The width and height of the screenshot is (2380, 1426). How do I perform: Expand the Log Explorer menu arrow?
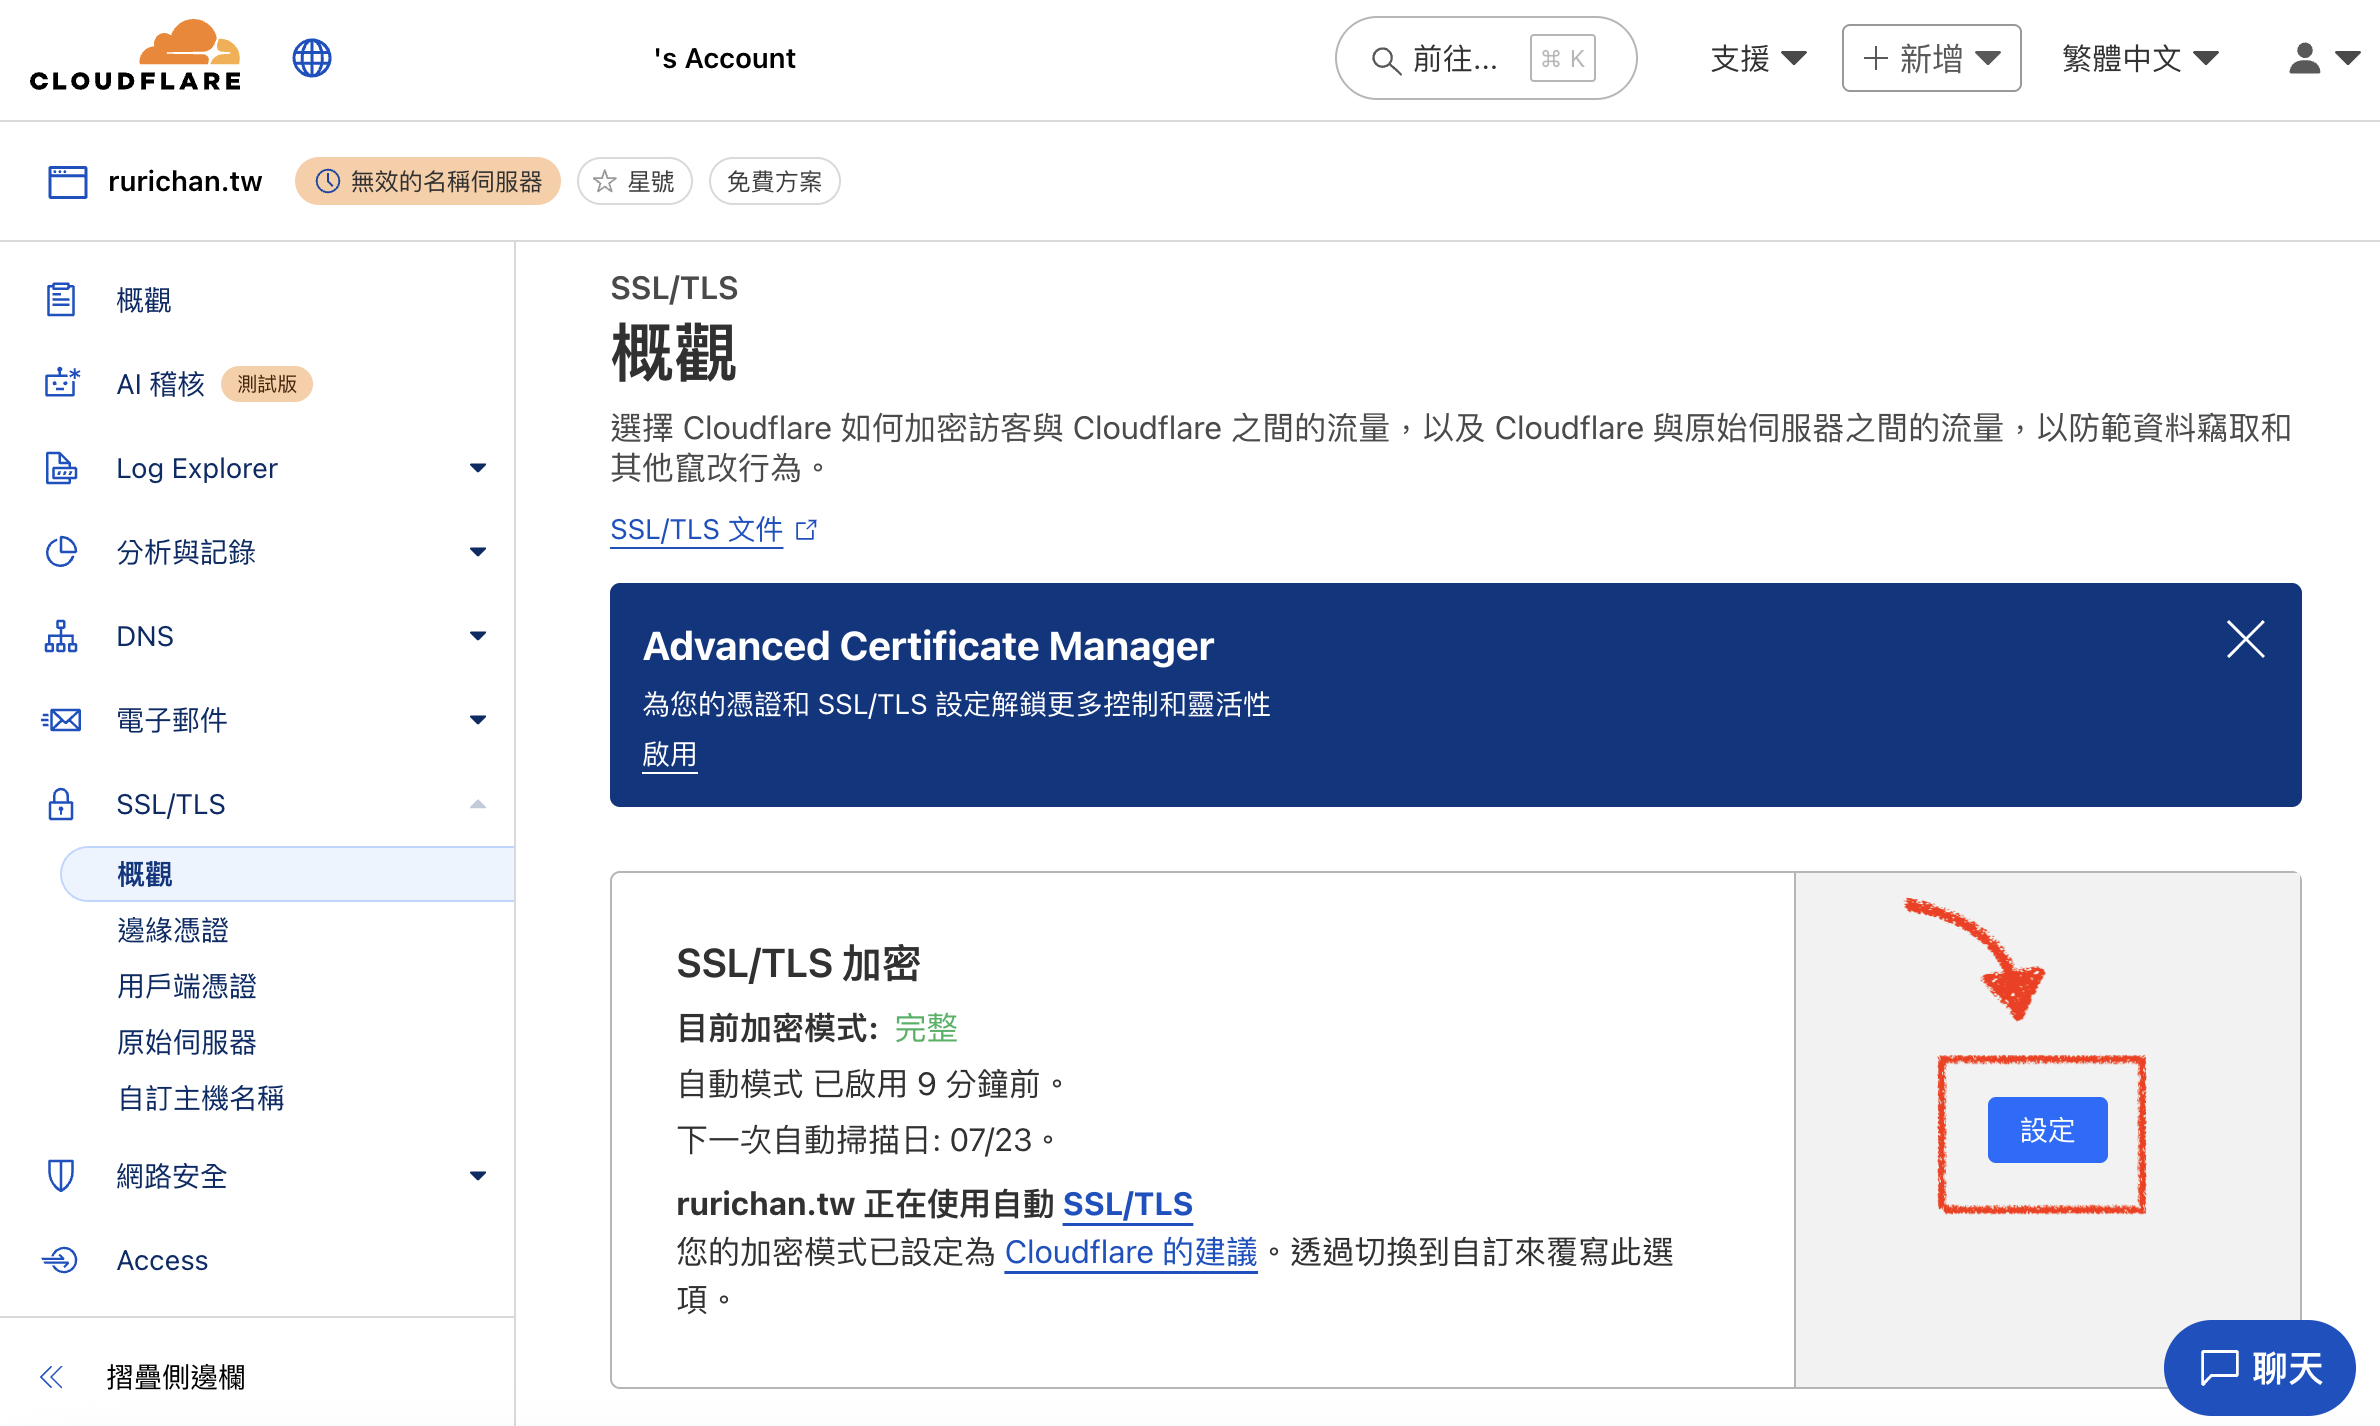(x=478, y=468)
